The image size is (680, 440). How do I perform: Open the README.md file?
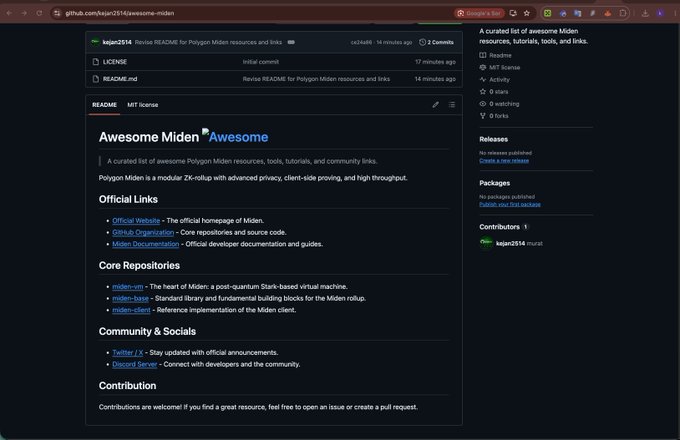[x=120, y=79]
